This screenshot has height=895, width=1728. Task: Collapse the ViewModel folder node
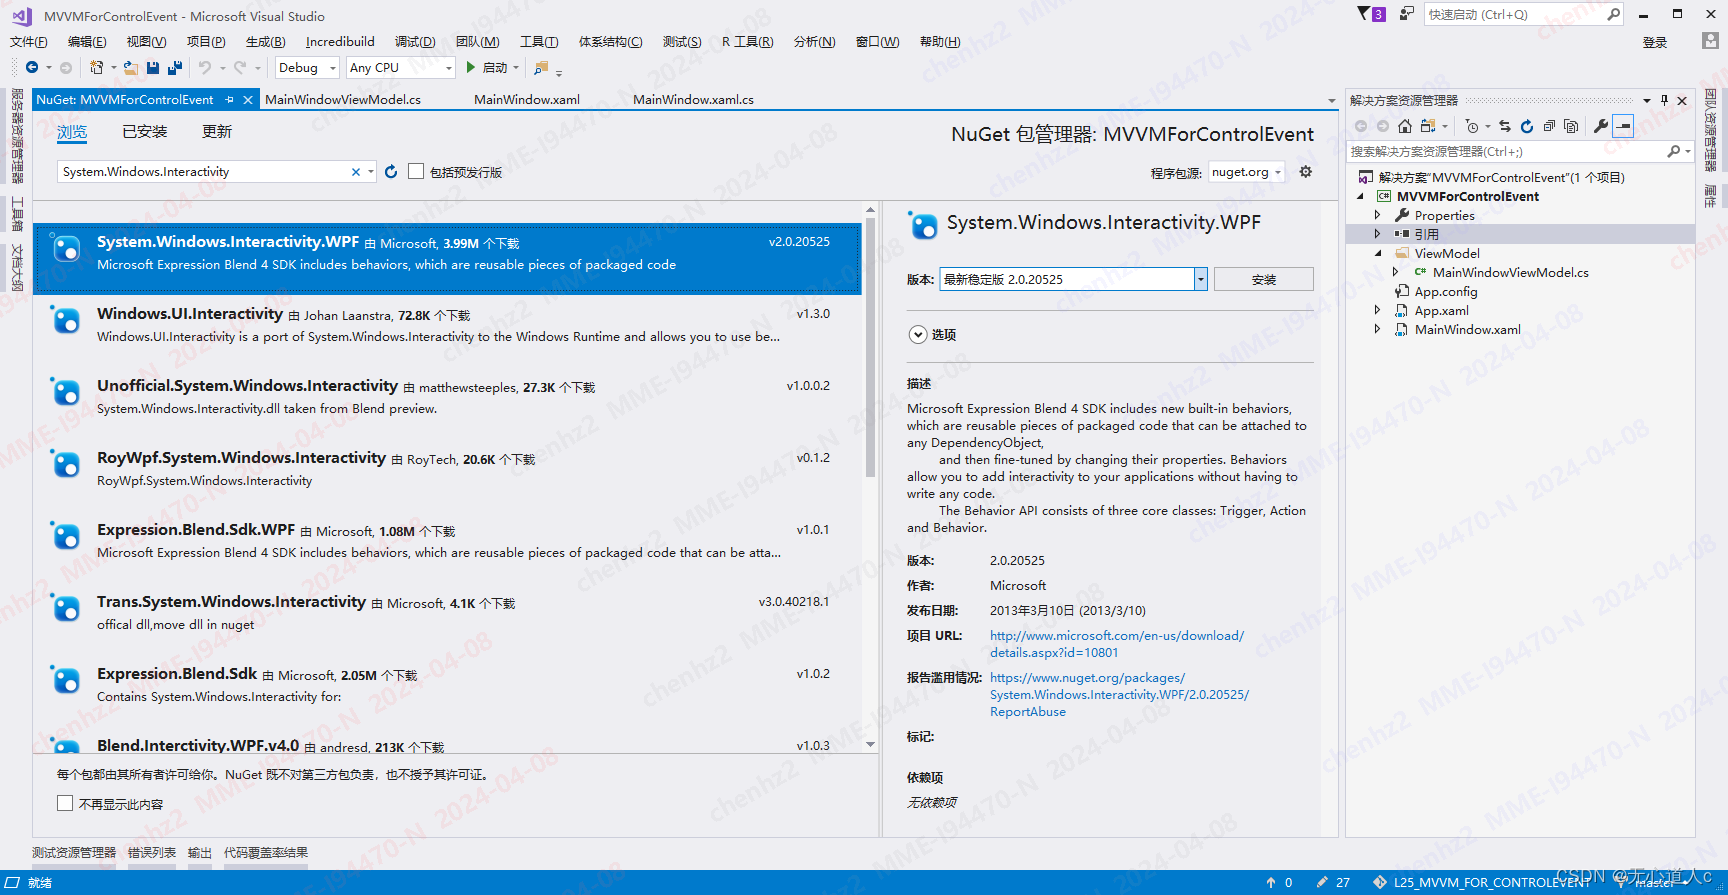1378,253
